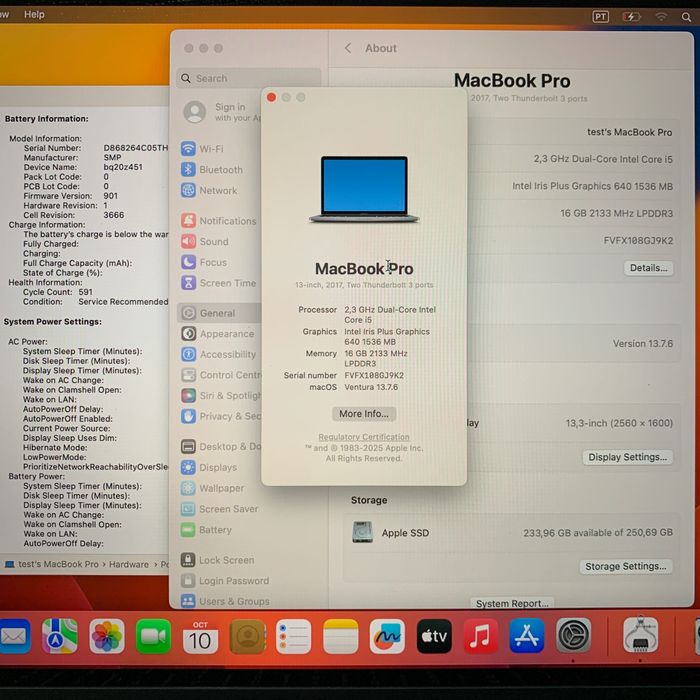Viewport: 700px width, 700px height.
Task: Click the System Report... button
Action: [x=512, y=603]
